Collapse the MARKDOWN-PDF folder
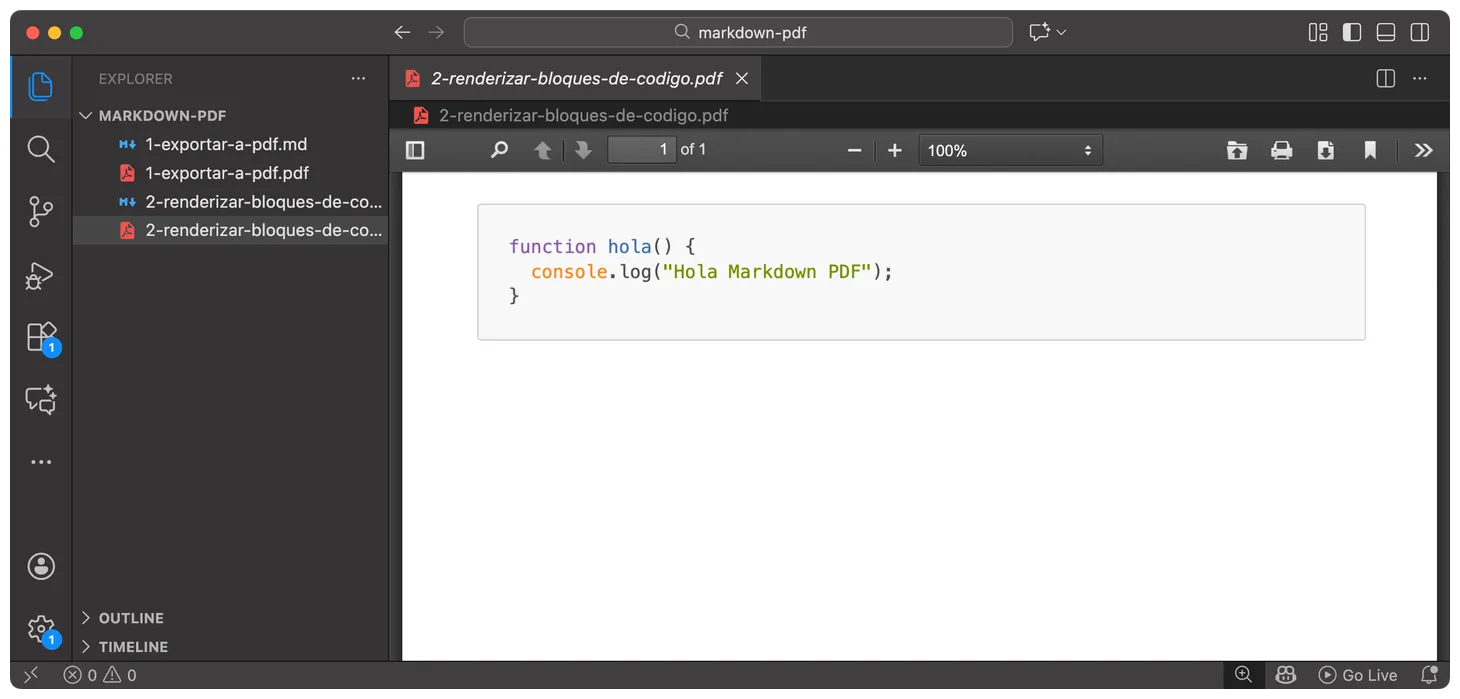 (x=162, y=116)
